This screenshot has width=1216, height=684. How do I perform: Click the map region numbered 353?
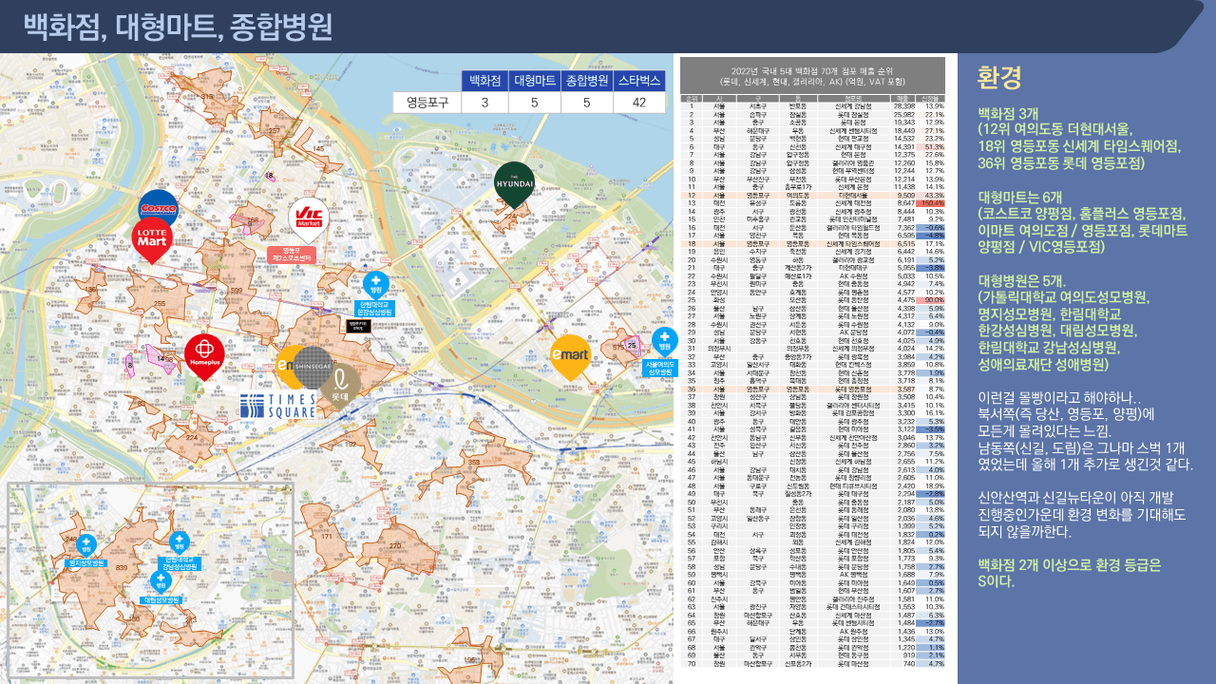coord(475,463)
